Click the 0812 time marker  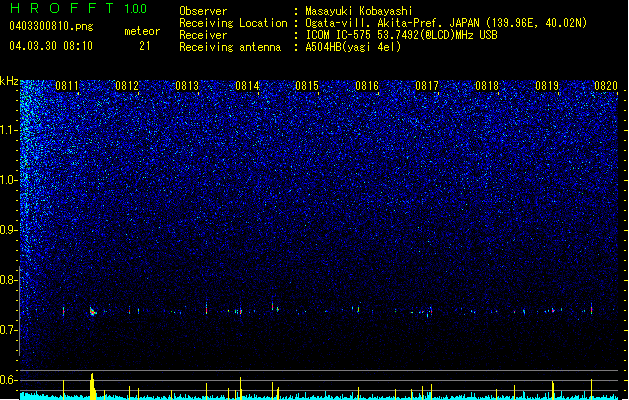[127, 86]
